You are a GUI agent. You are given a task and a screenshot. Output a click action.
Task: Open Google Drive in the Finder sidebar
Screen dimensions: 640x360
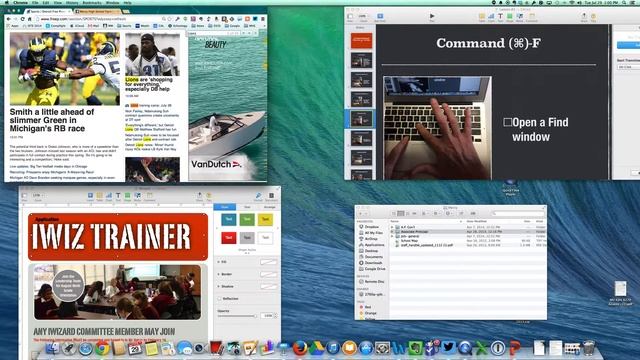click(372, 269)
